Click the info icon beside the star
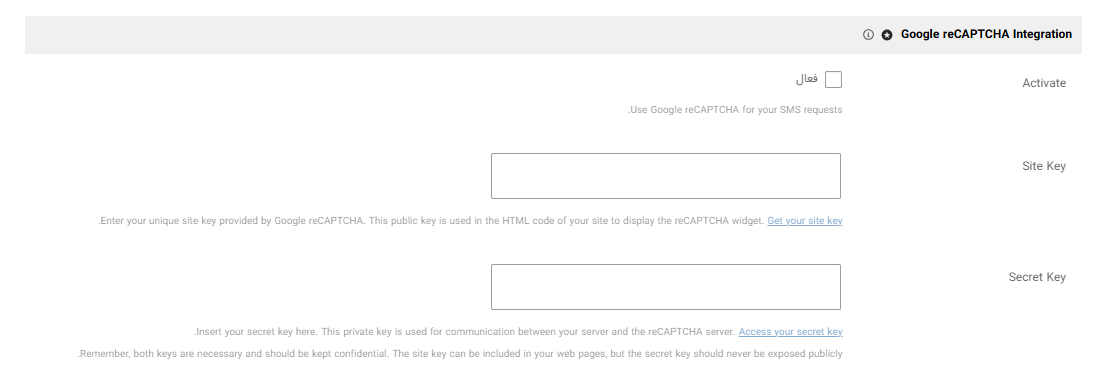This screenshot has width=1103, height=392. coord(868,34)
